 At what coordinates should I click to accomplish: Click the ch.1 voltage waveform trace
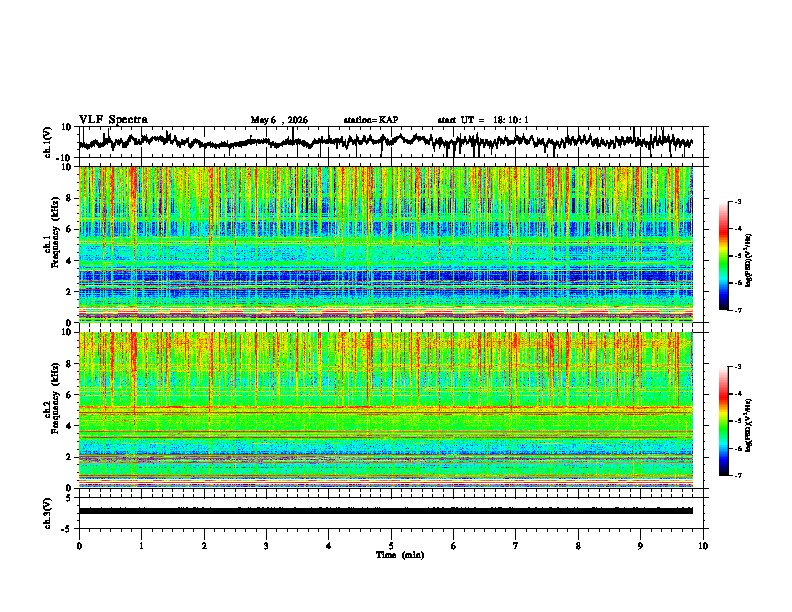point(386,142)
